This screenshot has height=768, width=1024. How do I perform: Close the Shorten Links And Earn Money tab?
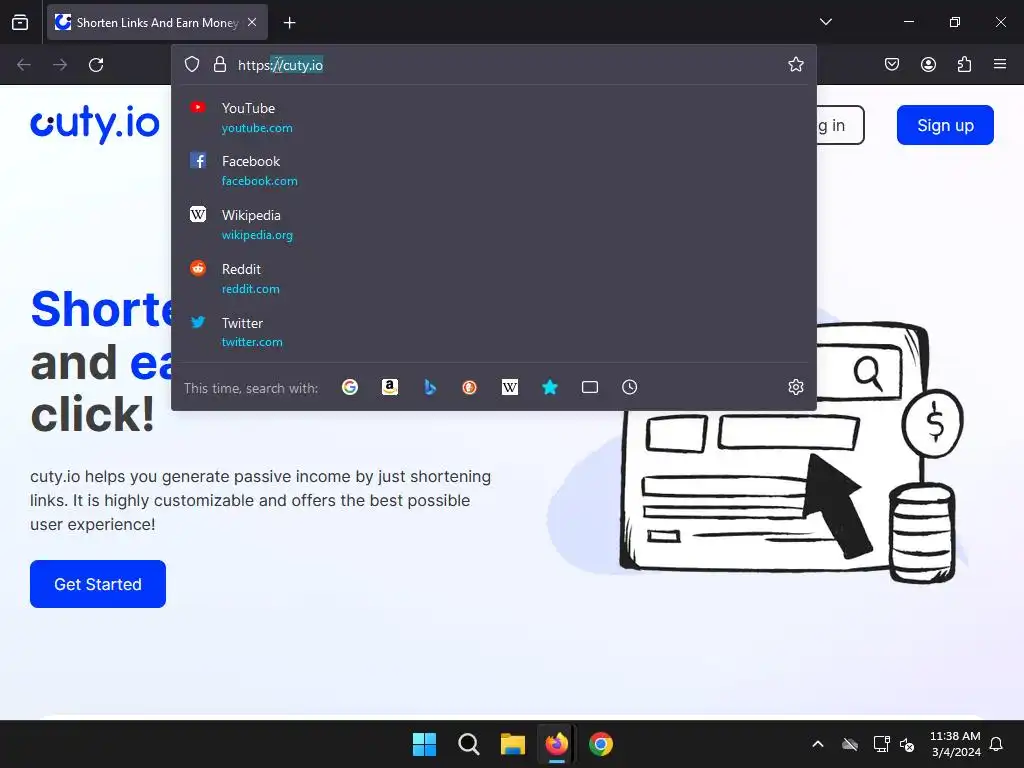[252, 22]
